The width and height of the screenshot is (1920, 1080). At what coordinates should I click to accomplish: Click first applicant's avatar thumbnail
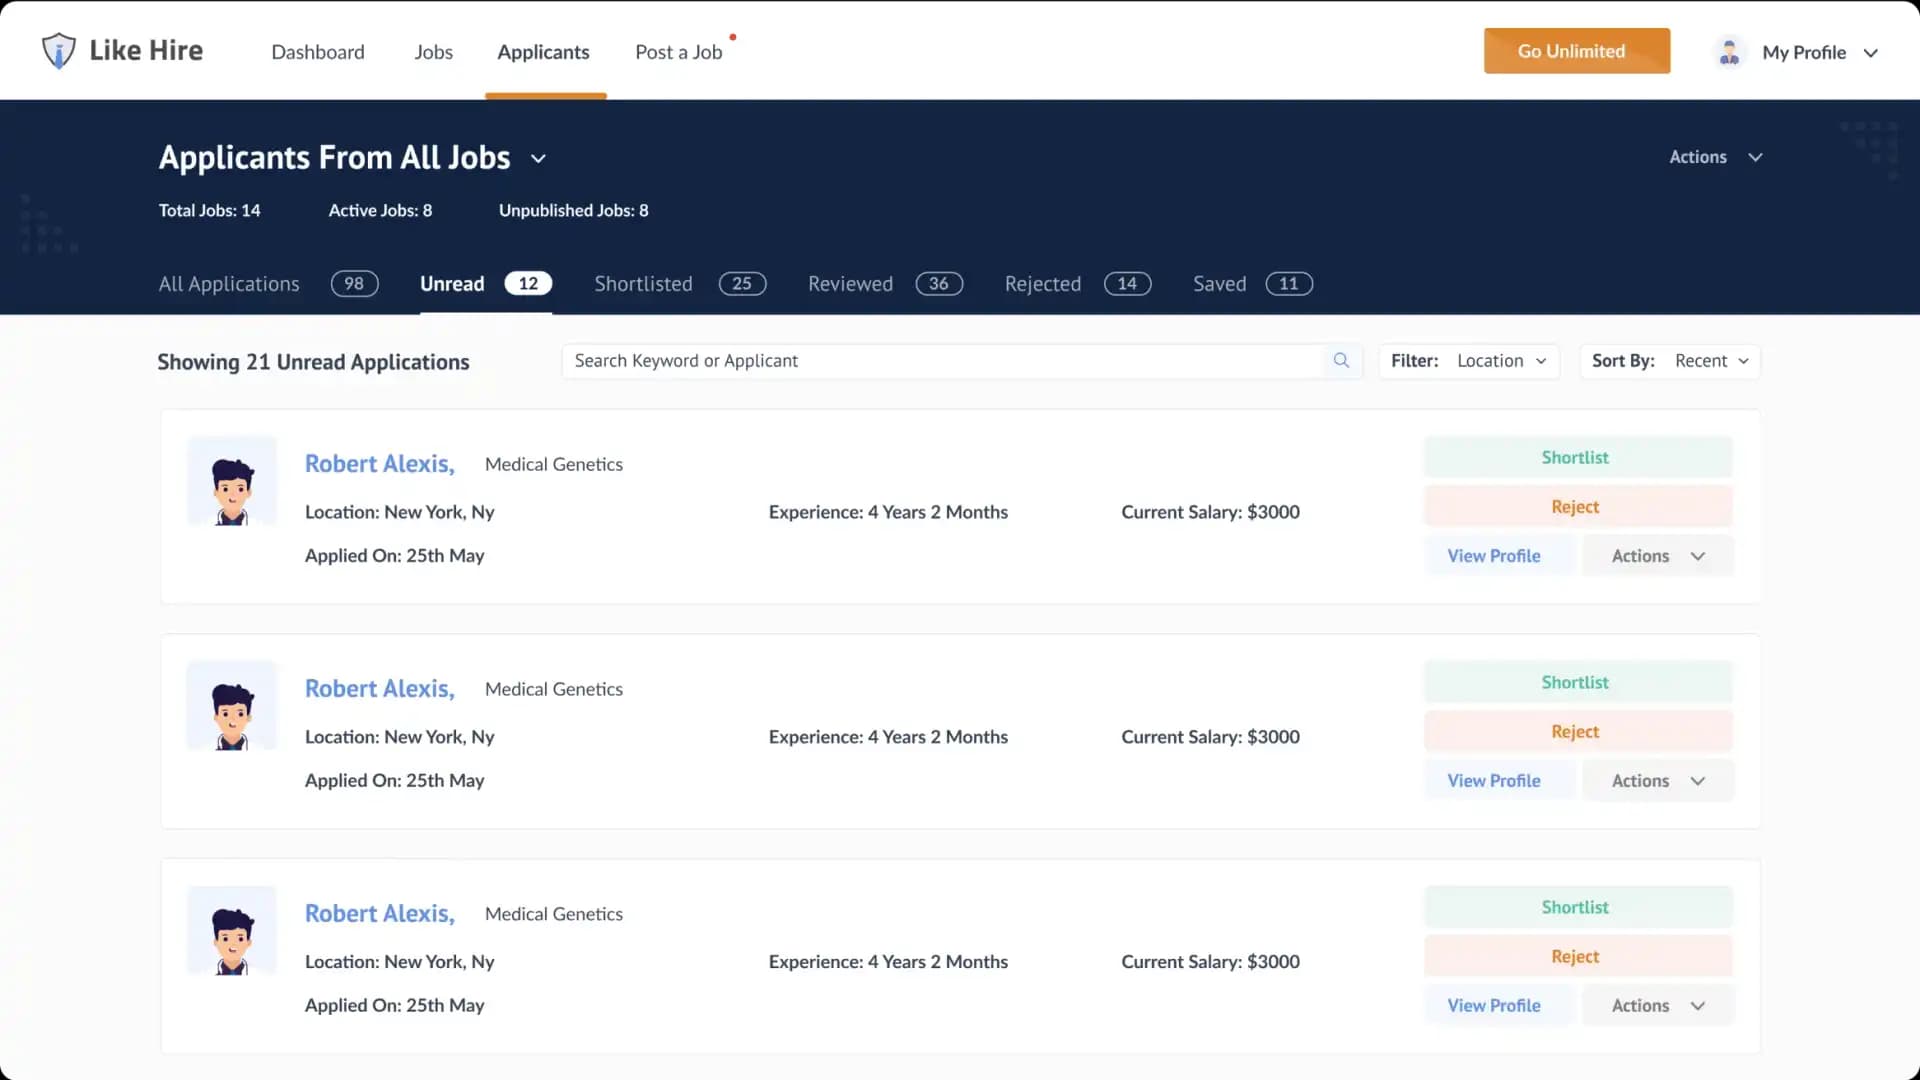pyautogui.click(x=232, y=481)
